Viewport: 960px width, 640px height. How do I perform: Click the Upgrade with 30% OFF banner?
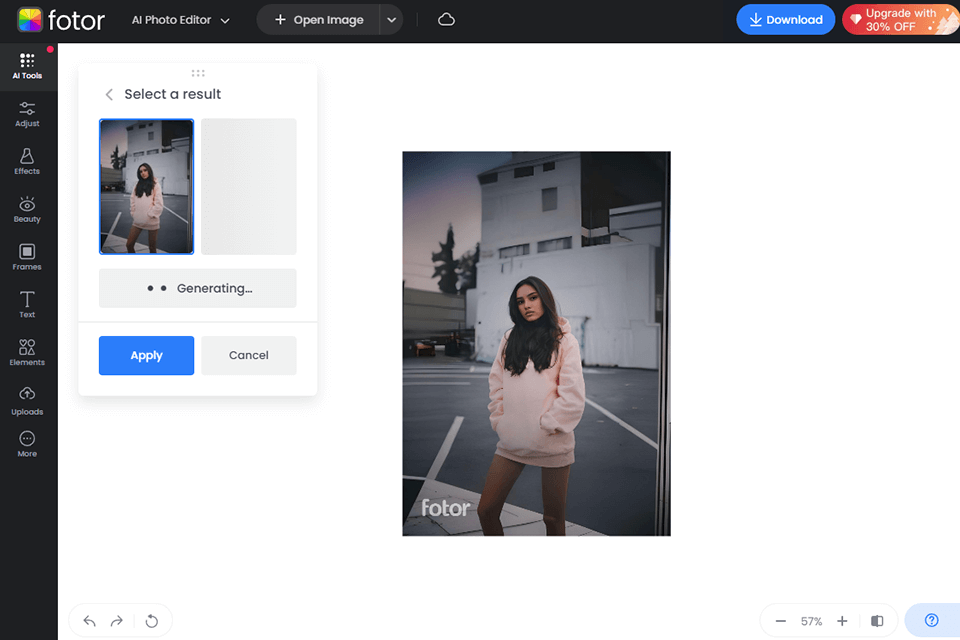click(901, 20)
